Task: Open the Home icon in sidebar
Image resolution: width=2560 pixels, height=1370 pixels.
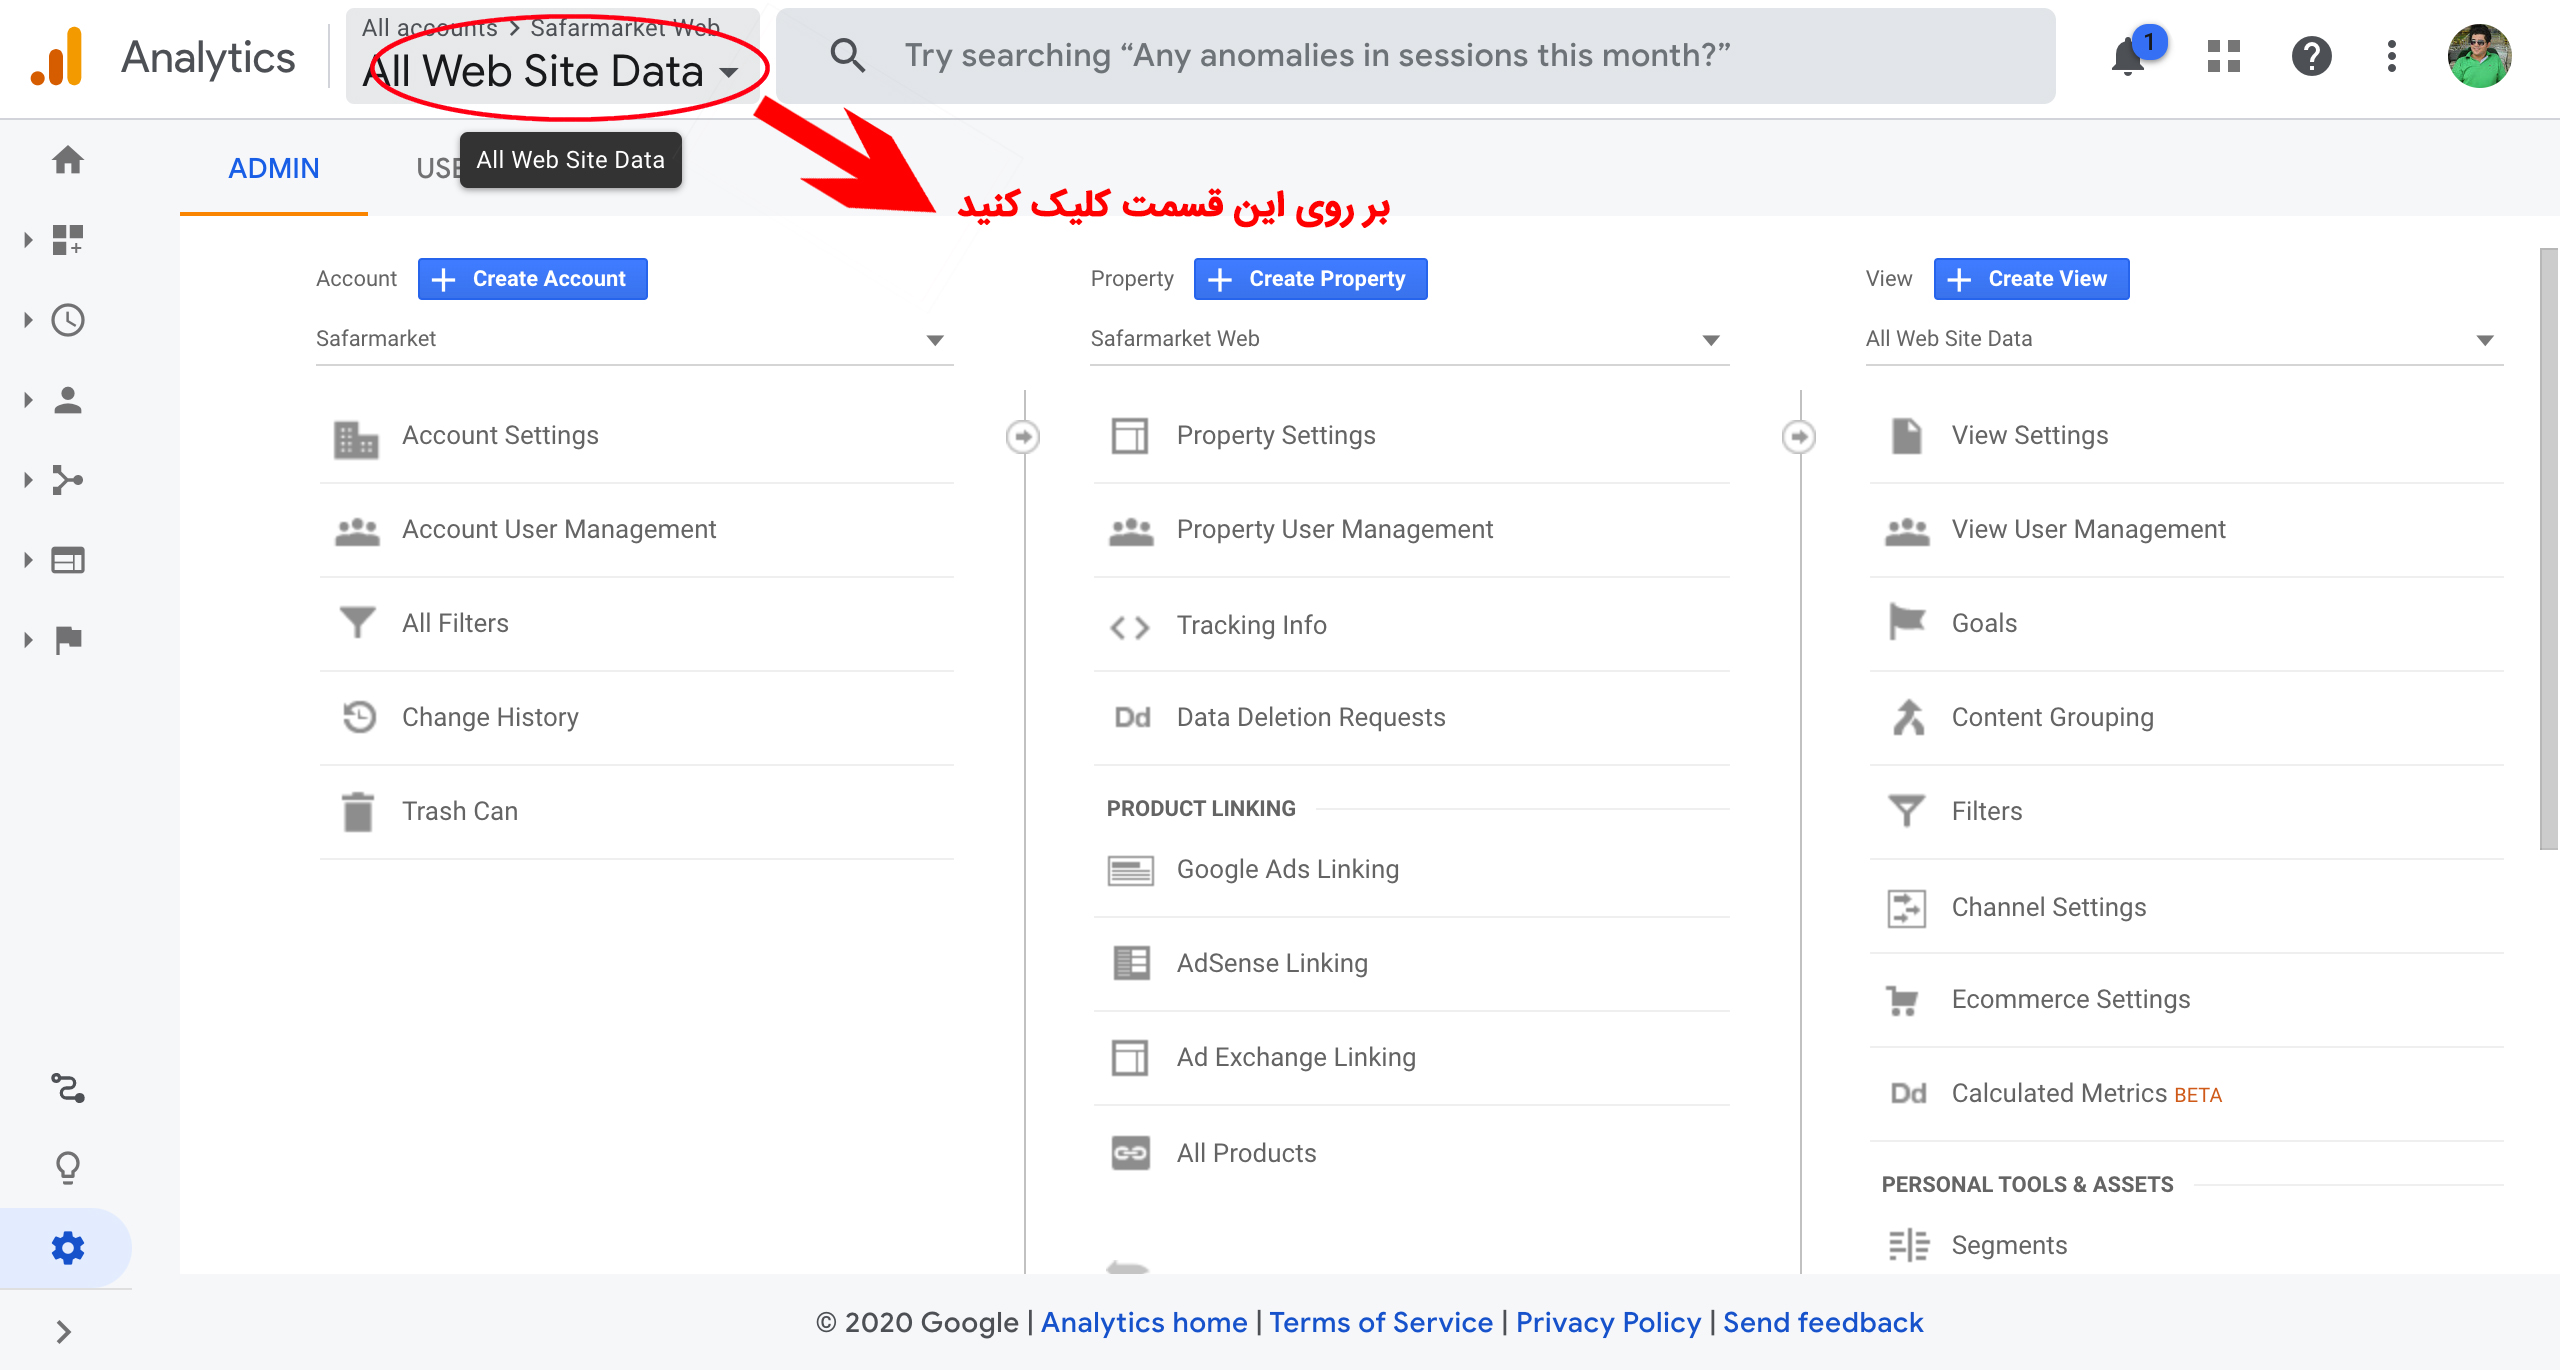Action: [x=68, y=160]
